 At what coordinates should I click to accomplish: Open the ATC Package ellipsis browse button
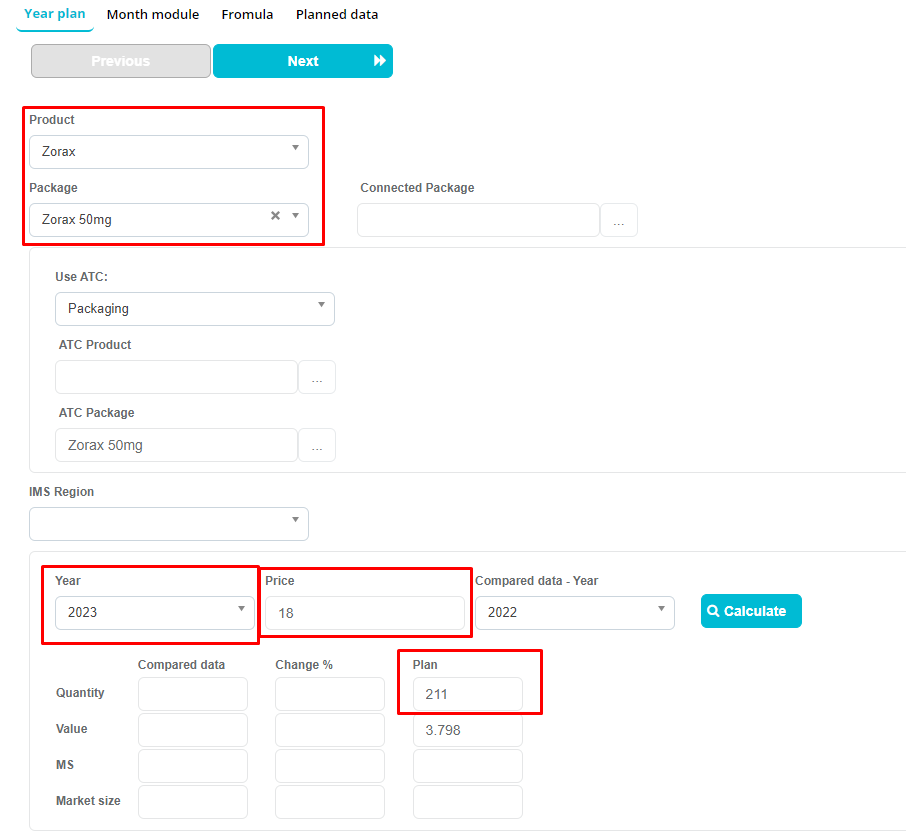[316, 446]
